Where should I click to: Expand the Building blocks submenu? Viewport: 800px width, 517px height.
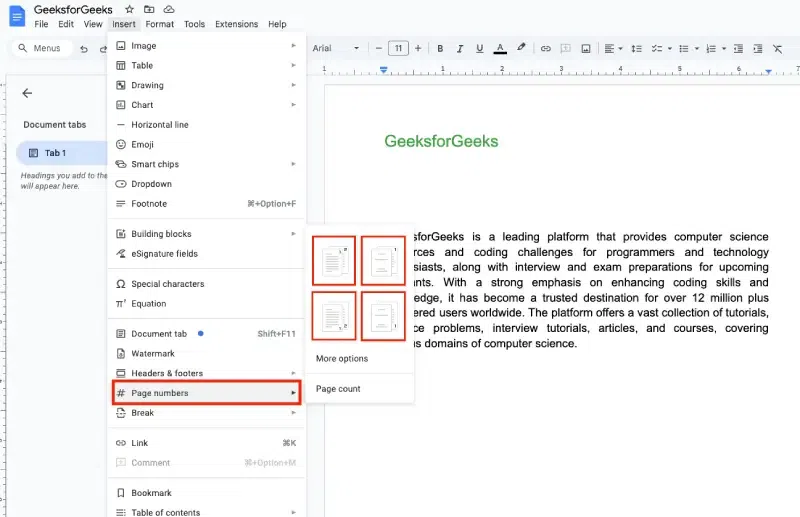pos(206,234)
